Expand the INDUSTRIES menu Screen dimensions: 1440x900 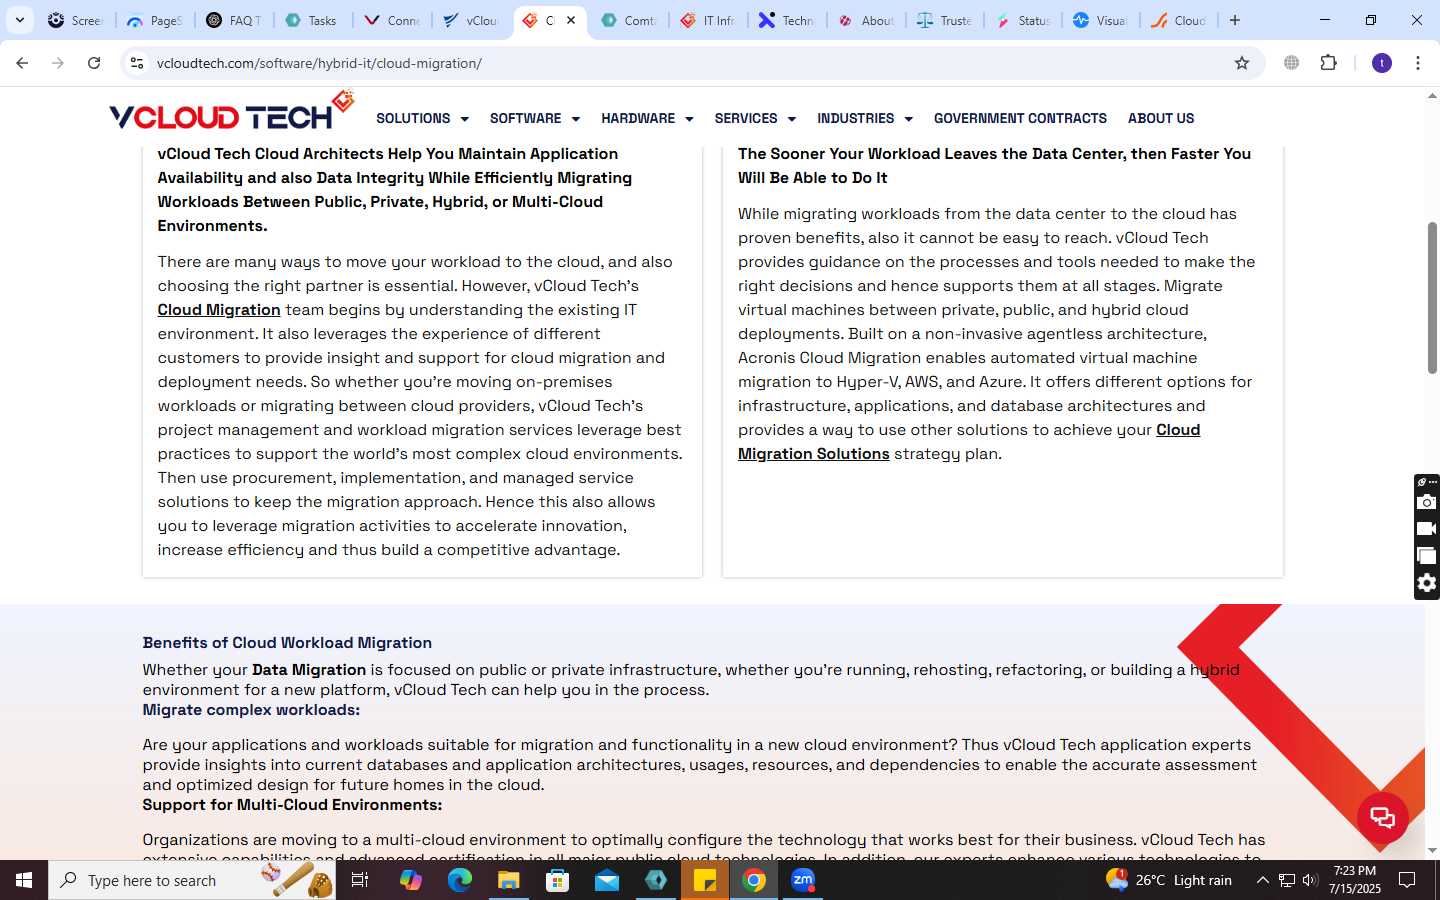865,118
